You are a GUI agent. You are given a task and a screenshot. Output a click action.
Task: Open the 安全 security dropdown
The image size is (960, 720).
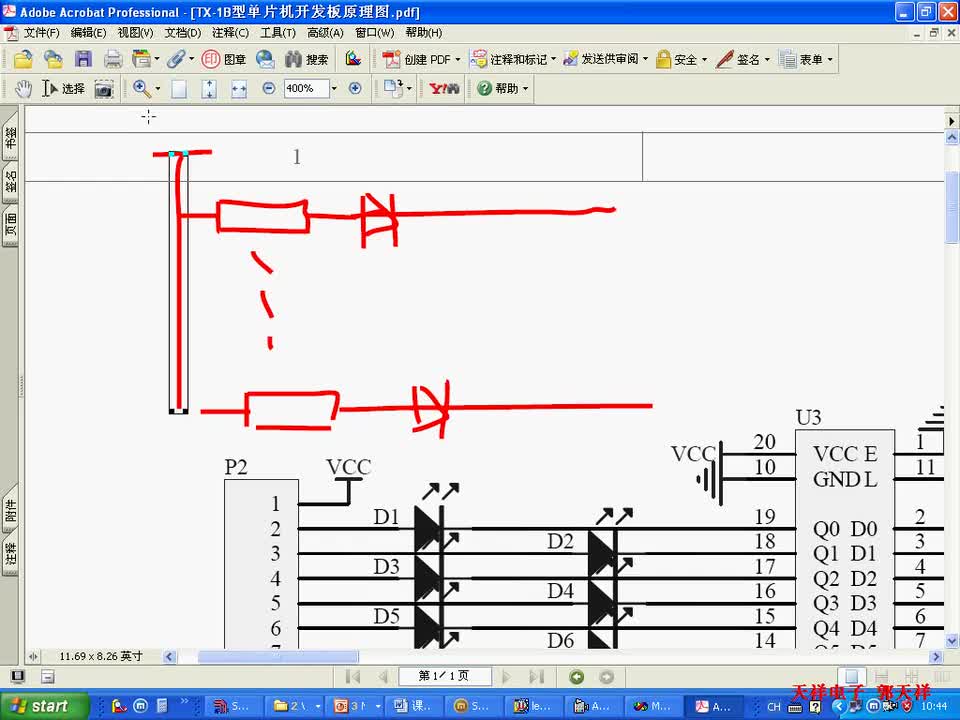click(681, 59)
